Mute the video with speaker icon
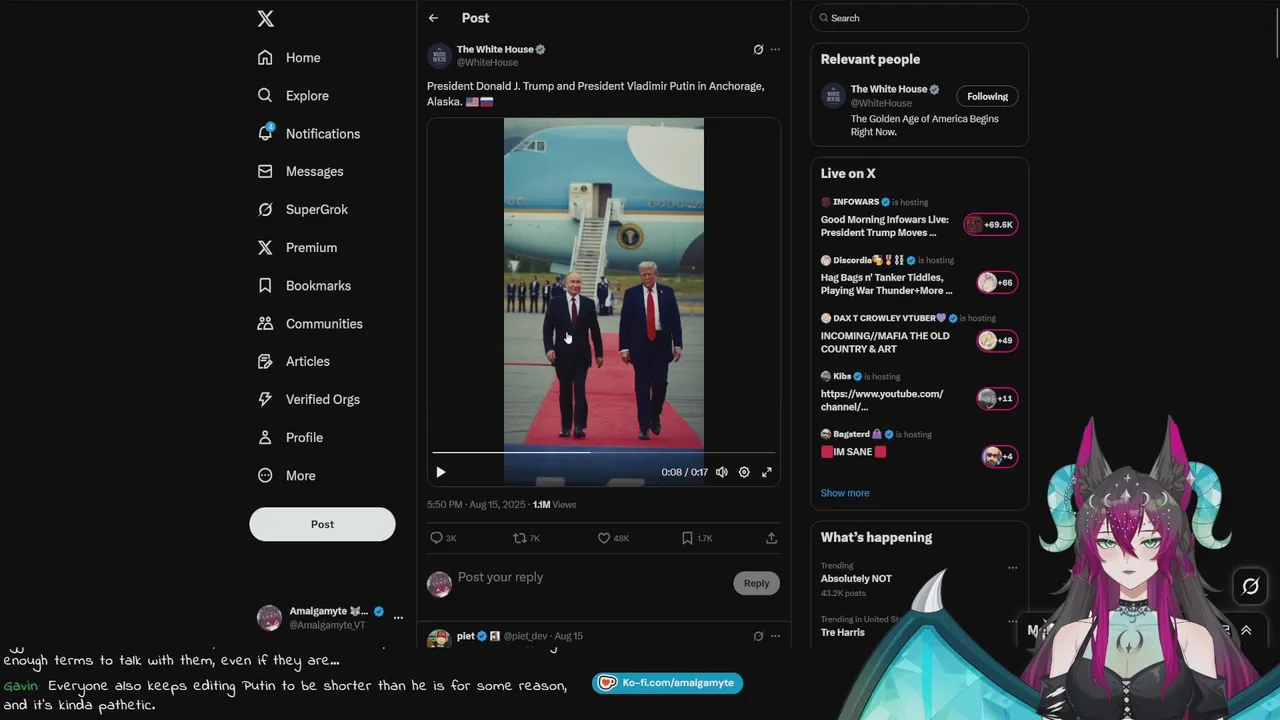 pyautogui.click(x=722, y=472)
